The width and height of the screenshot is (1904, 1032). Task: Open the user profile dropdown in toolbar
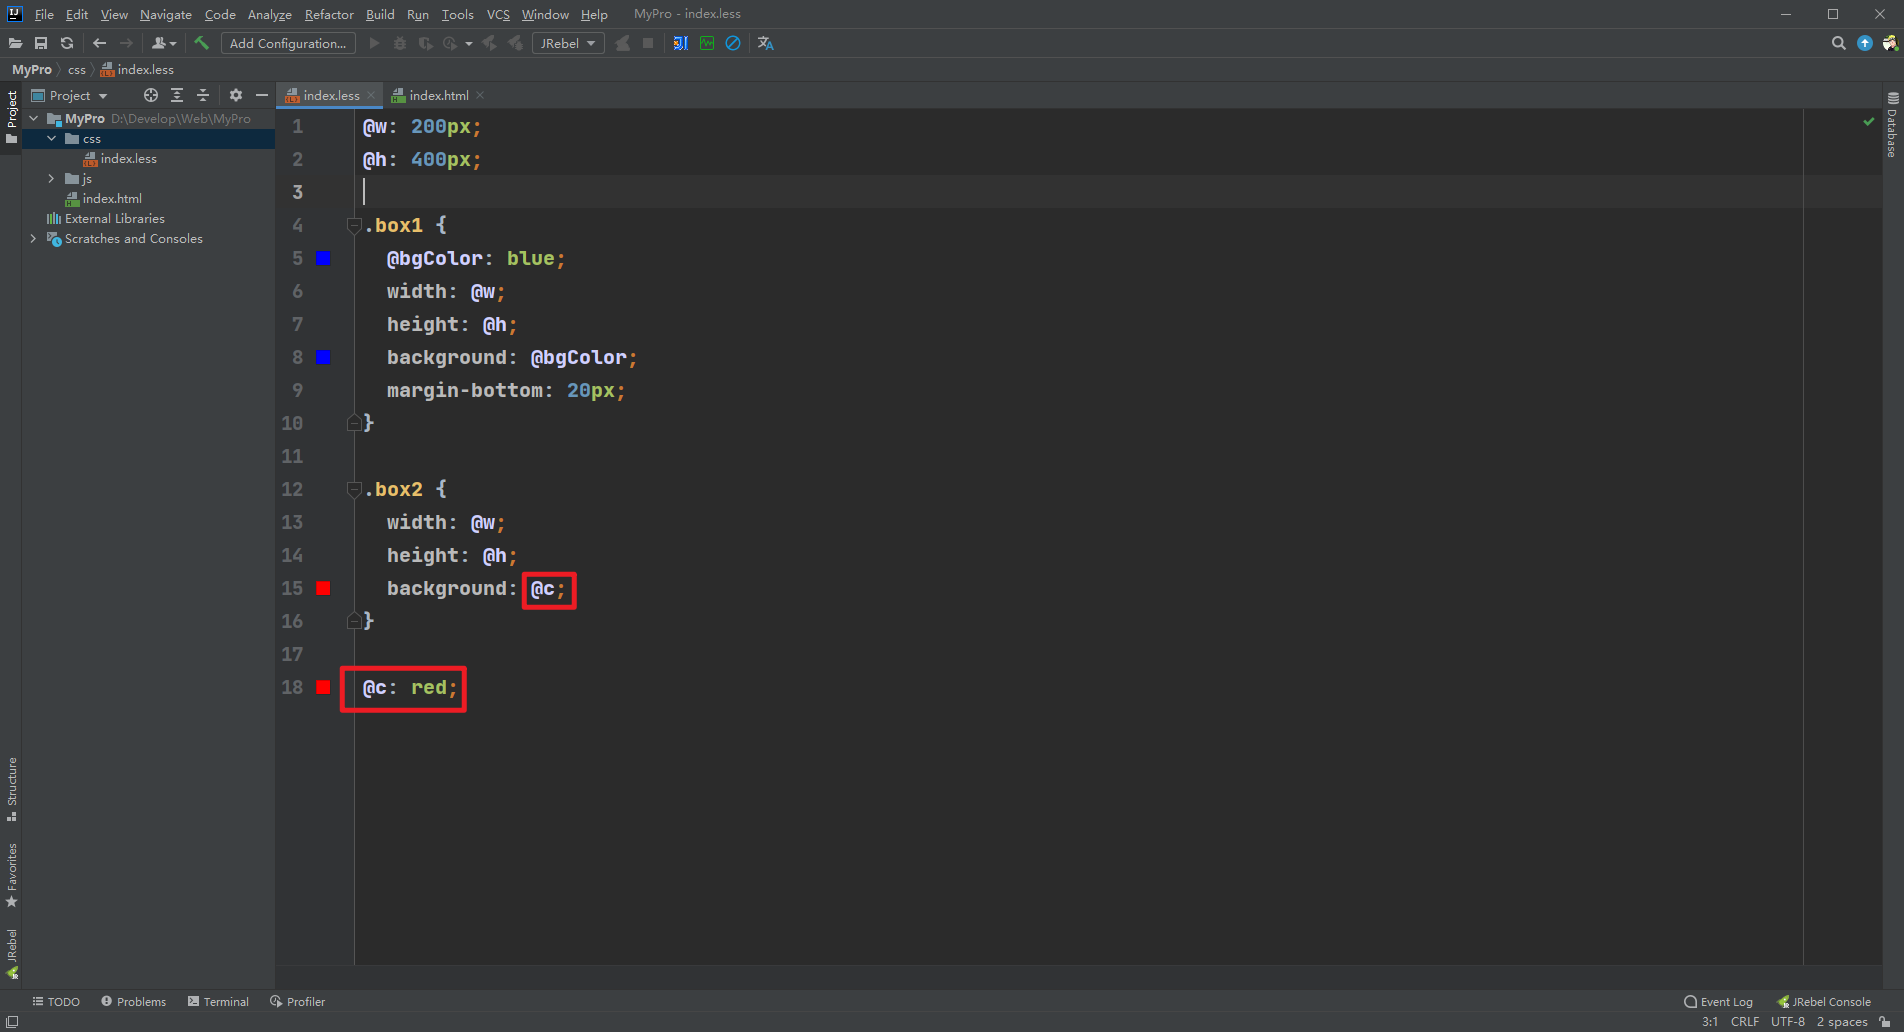(163, 43)
